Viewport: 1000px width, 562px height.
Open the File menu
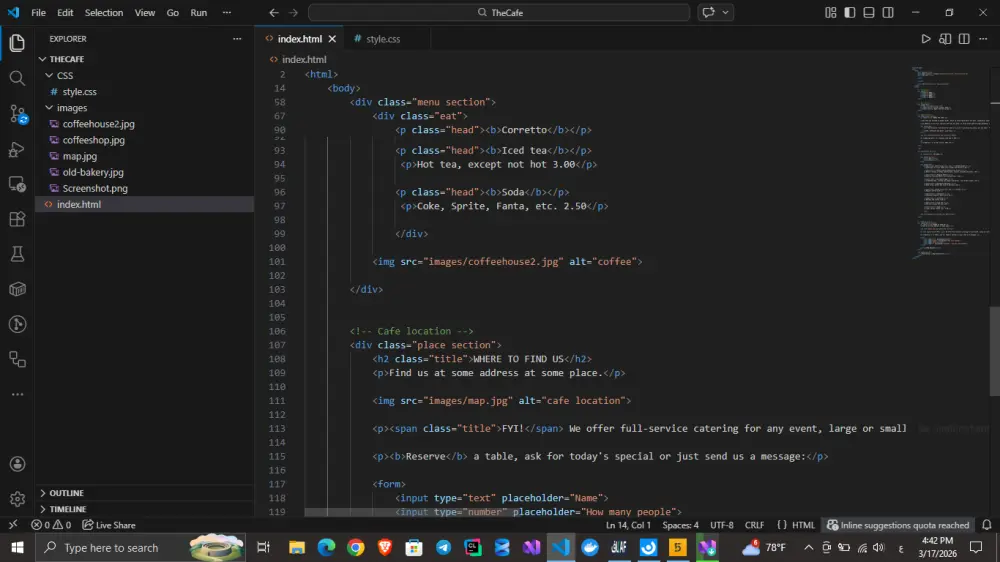coord(38,13)
